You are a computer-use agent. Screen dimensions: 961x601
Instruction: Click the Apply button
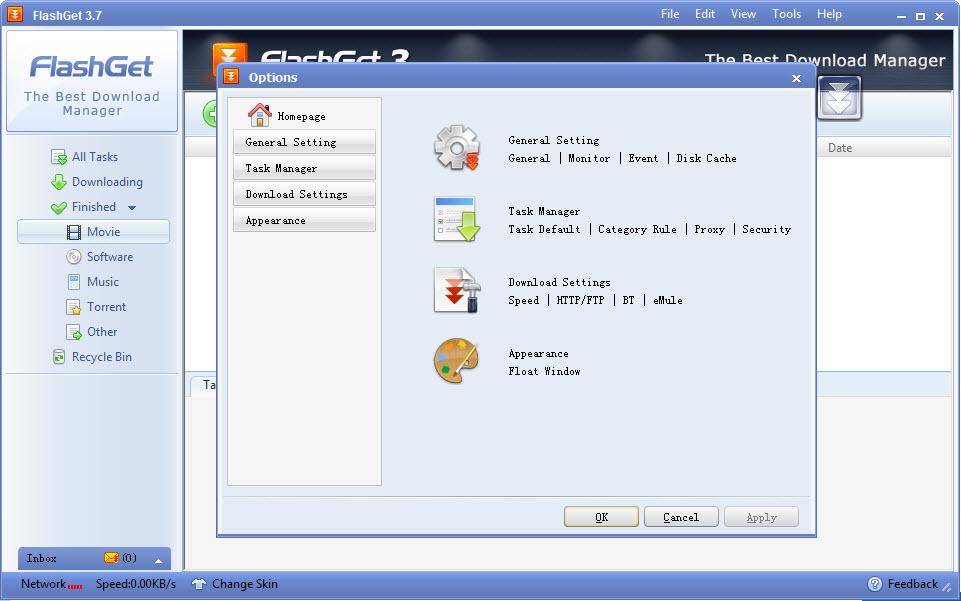[761, 516]
